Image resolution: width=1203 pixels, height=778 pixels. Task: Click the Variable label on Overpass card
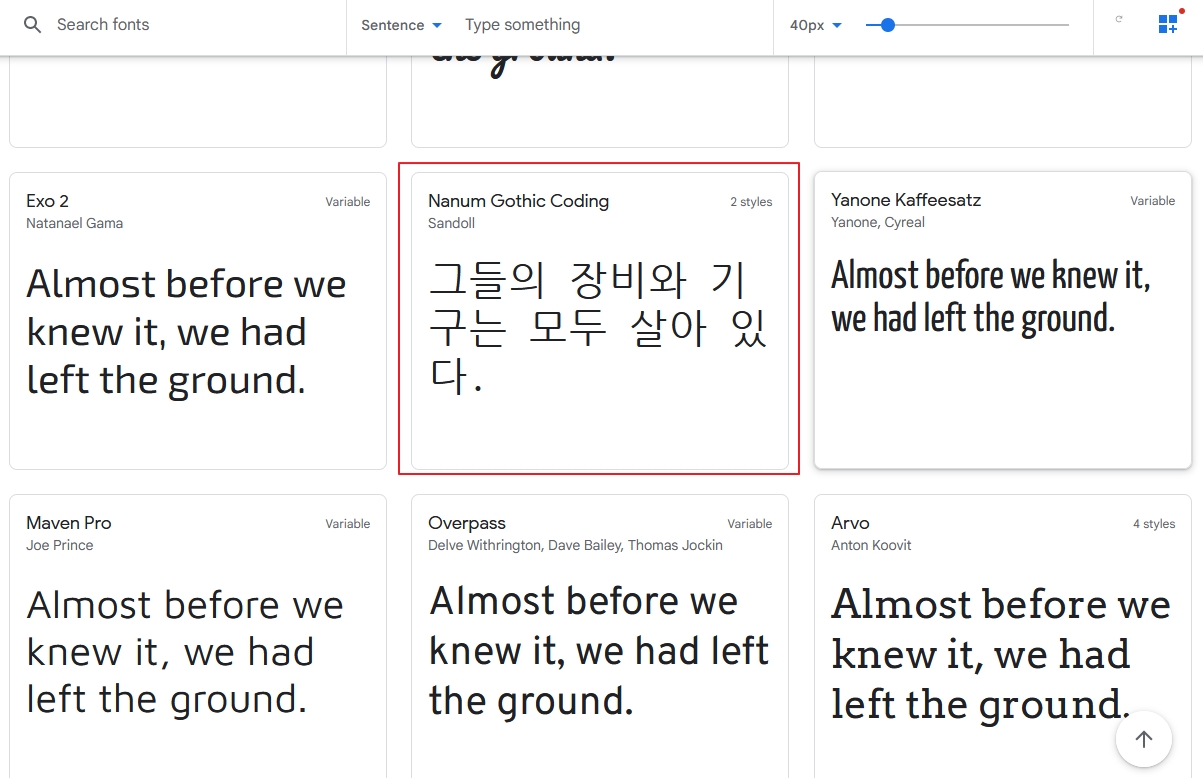click(x=750, y=524)
